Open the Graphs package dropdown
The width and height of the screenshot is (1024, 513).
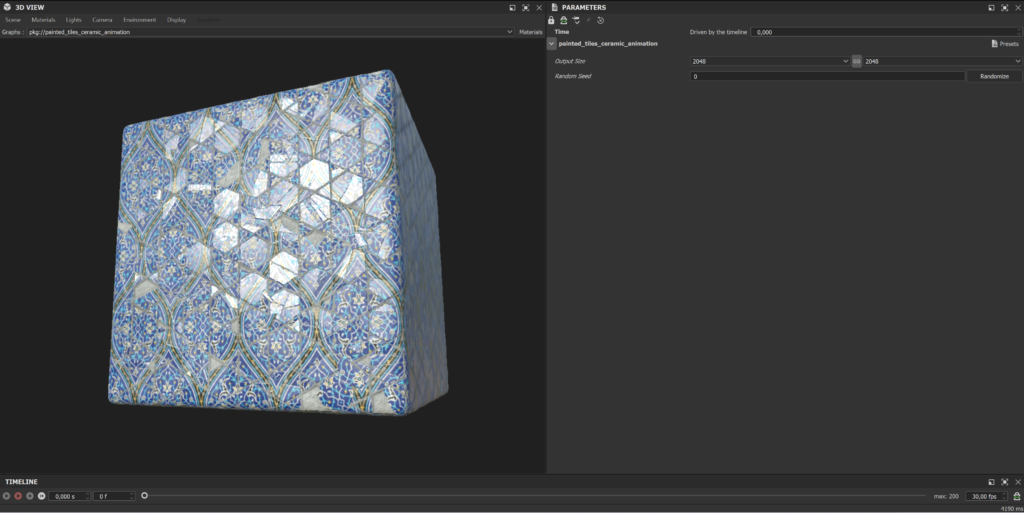pos(510,32)
